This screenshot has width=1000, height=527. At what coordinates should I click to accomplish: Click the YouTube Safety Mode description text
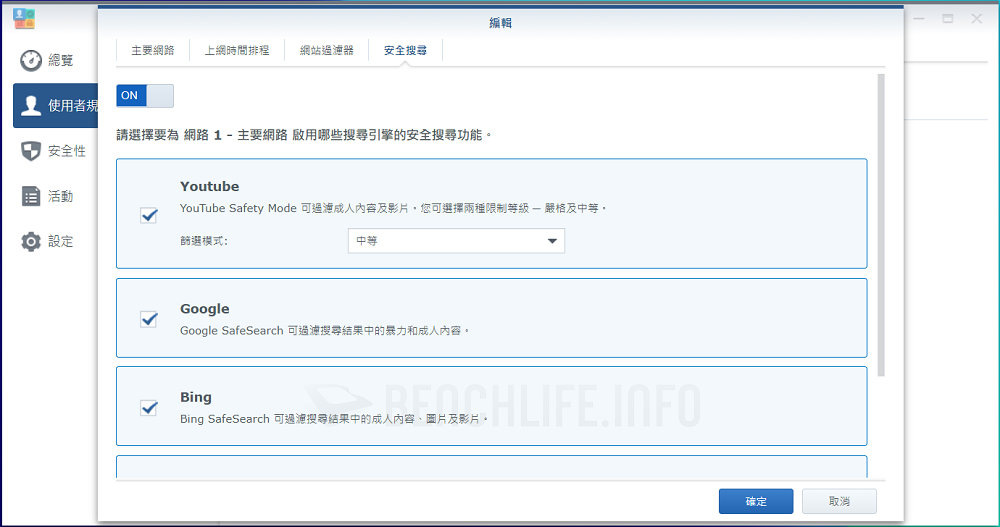tap(393, 208)
